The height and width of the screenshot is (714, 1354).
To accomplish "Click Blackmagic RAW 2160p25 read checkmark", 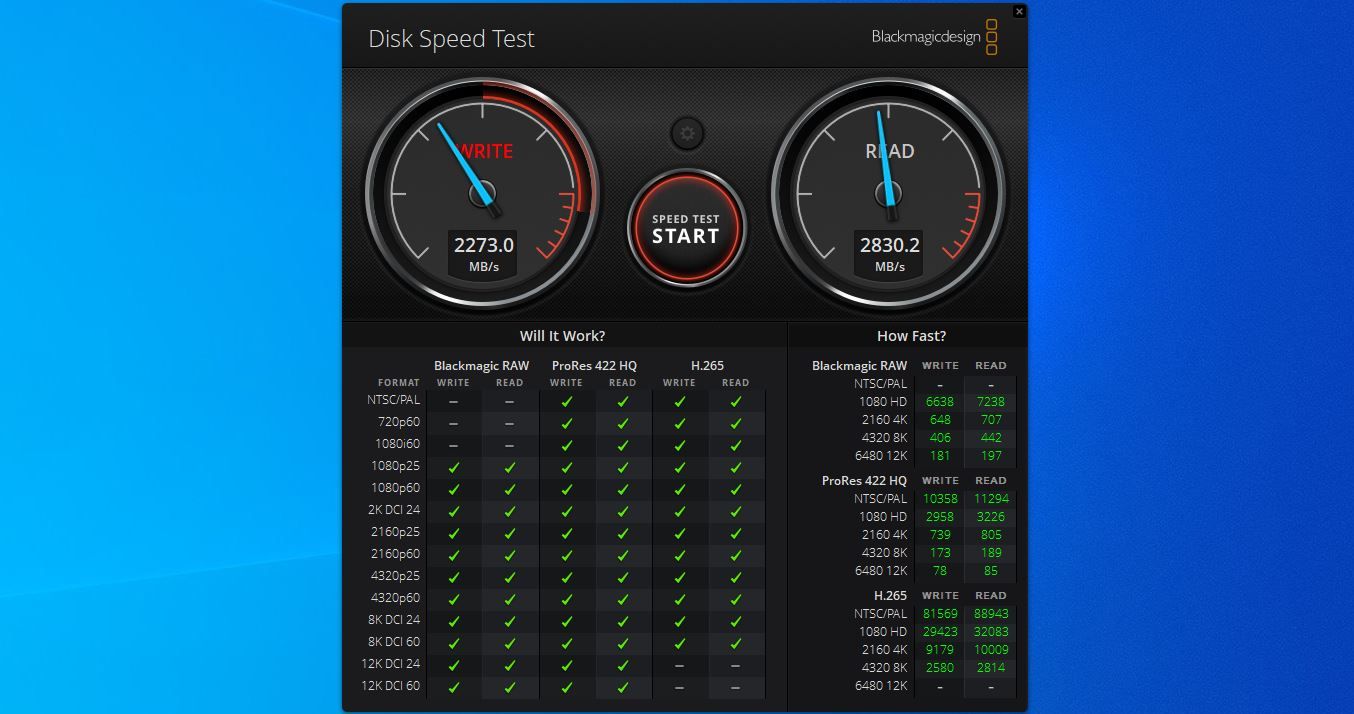I will point(509,533).
